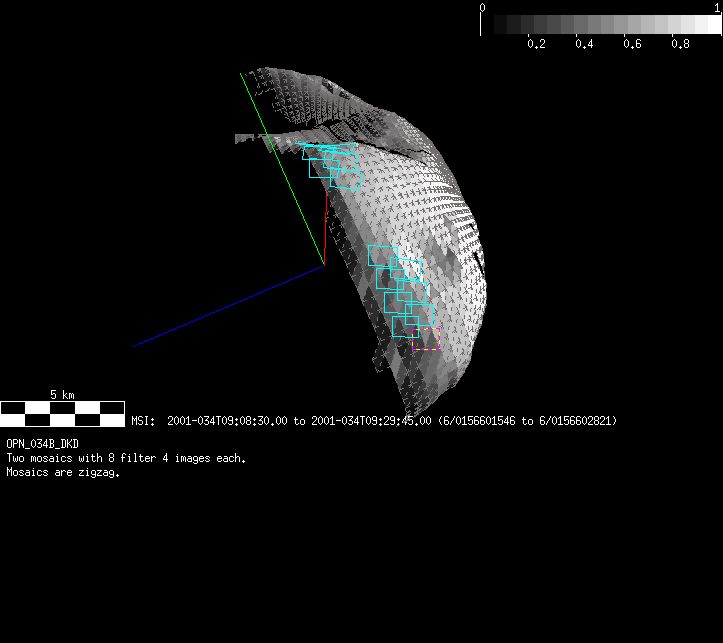Click the axes origin point
The height and width of the screenshot is (643, 723).
coord(324,265)
